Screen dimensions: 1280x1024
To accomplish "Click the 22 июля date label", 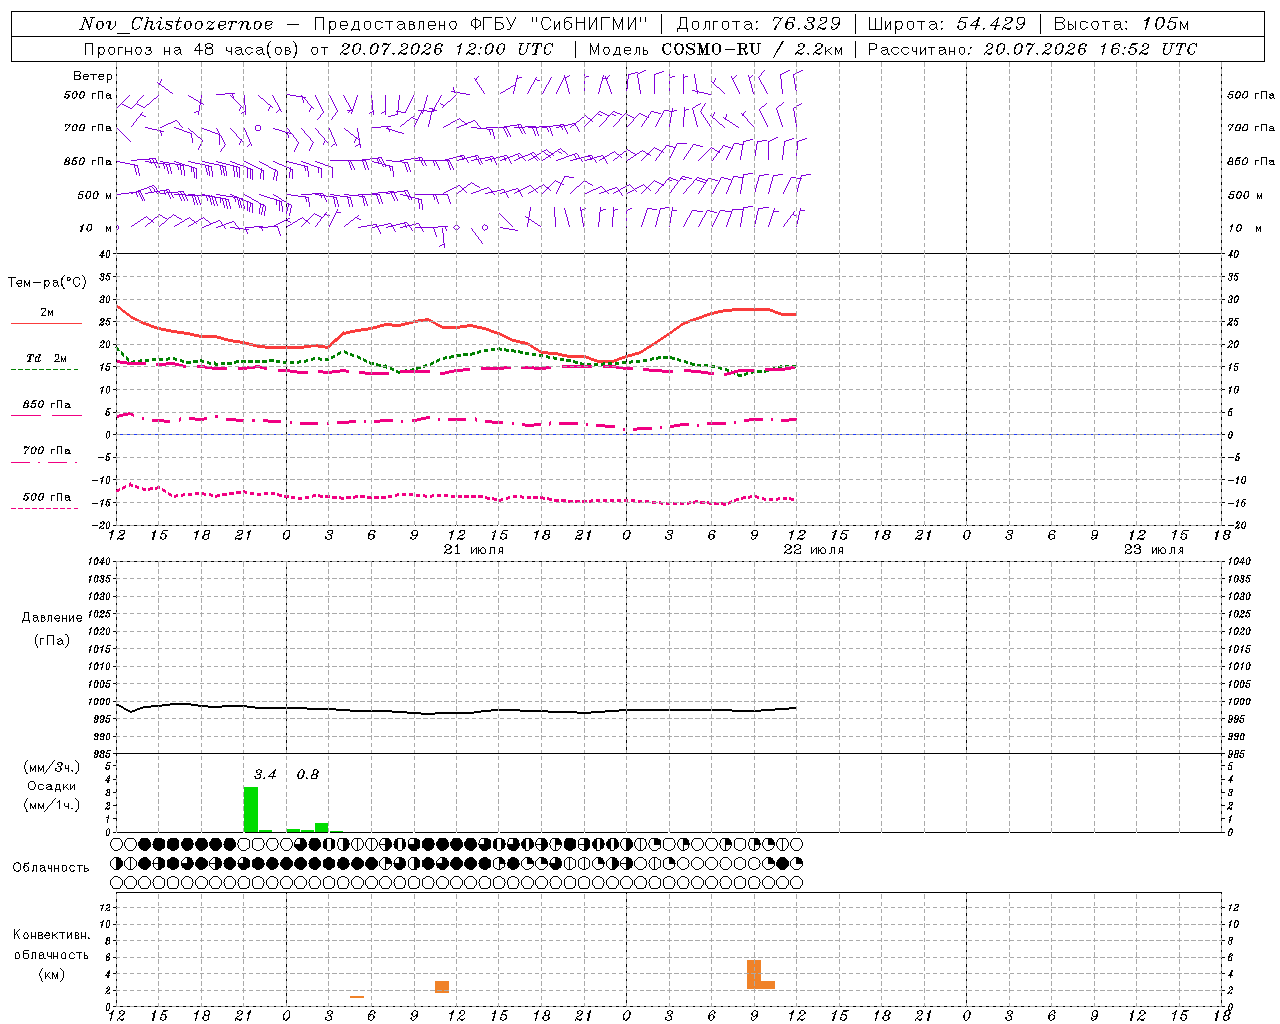I will 814,550.
